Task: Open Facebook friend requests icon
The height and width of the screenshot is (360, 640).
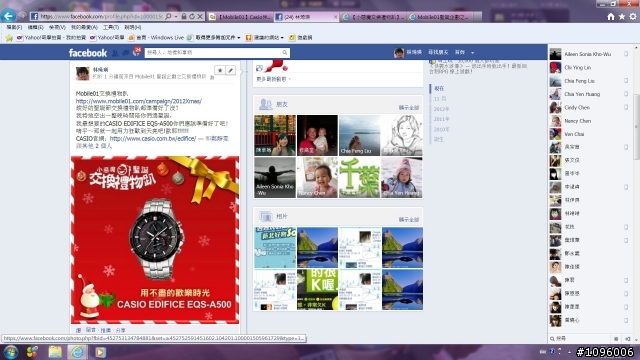Action: pos(116,53)
